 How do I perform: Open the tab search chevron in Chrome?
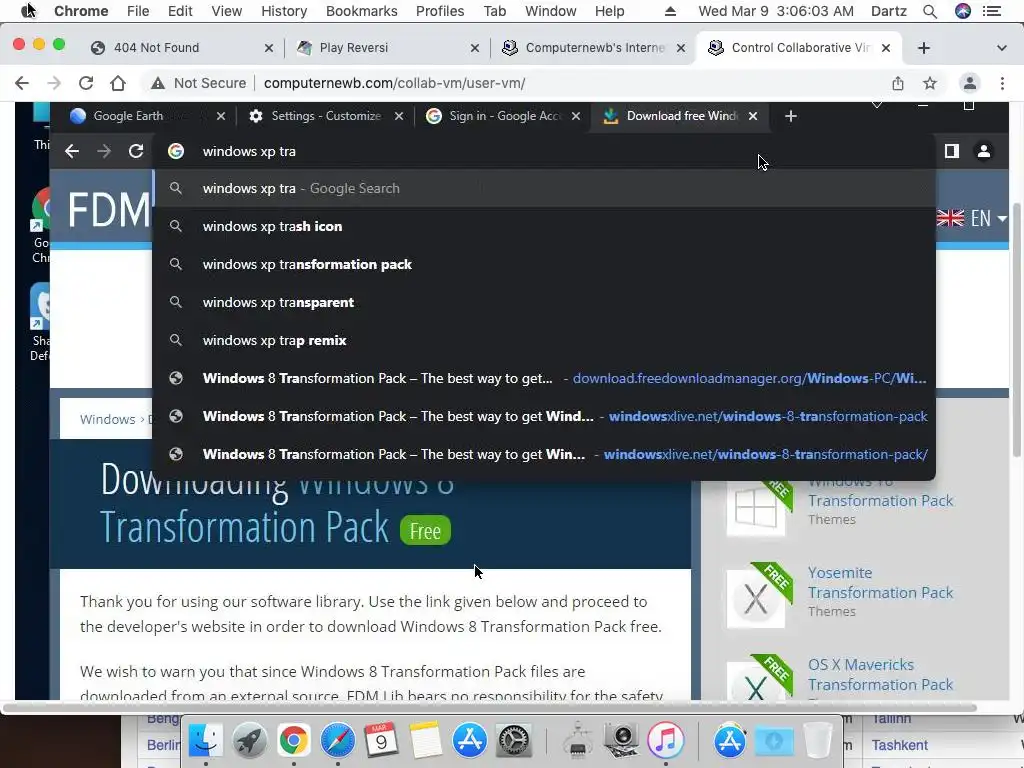pos(1001,48)
